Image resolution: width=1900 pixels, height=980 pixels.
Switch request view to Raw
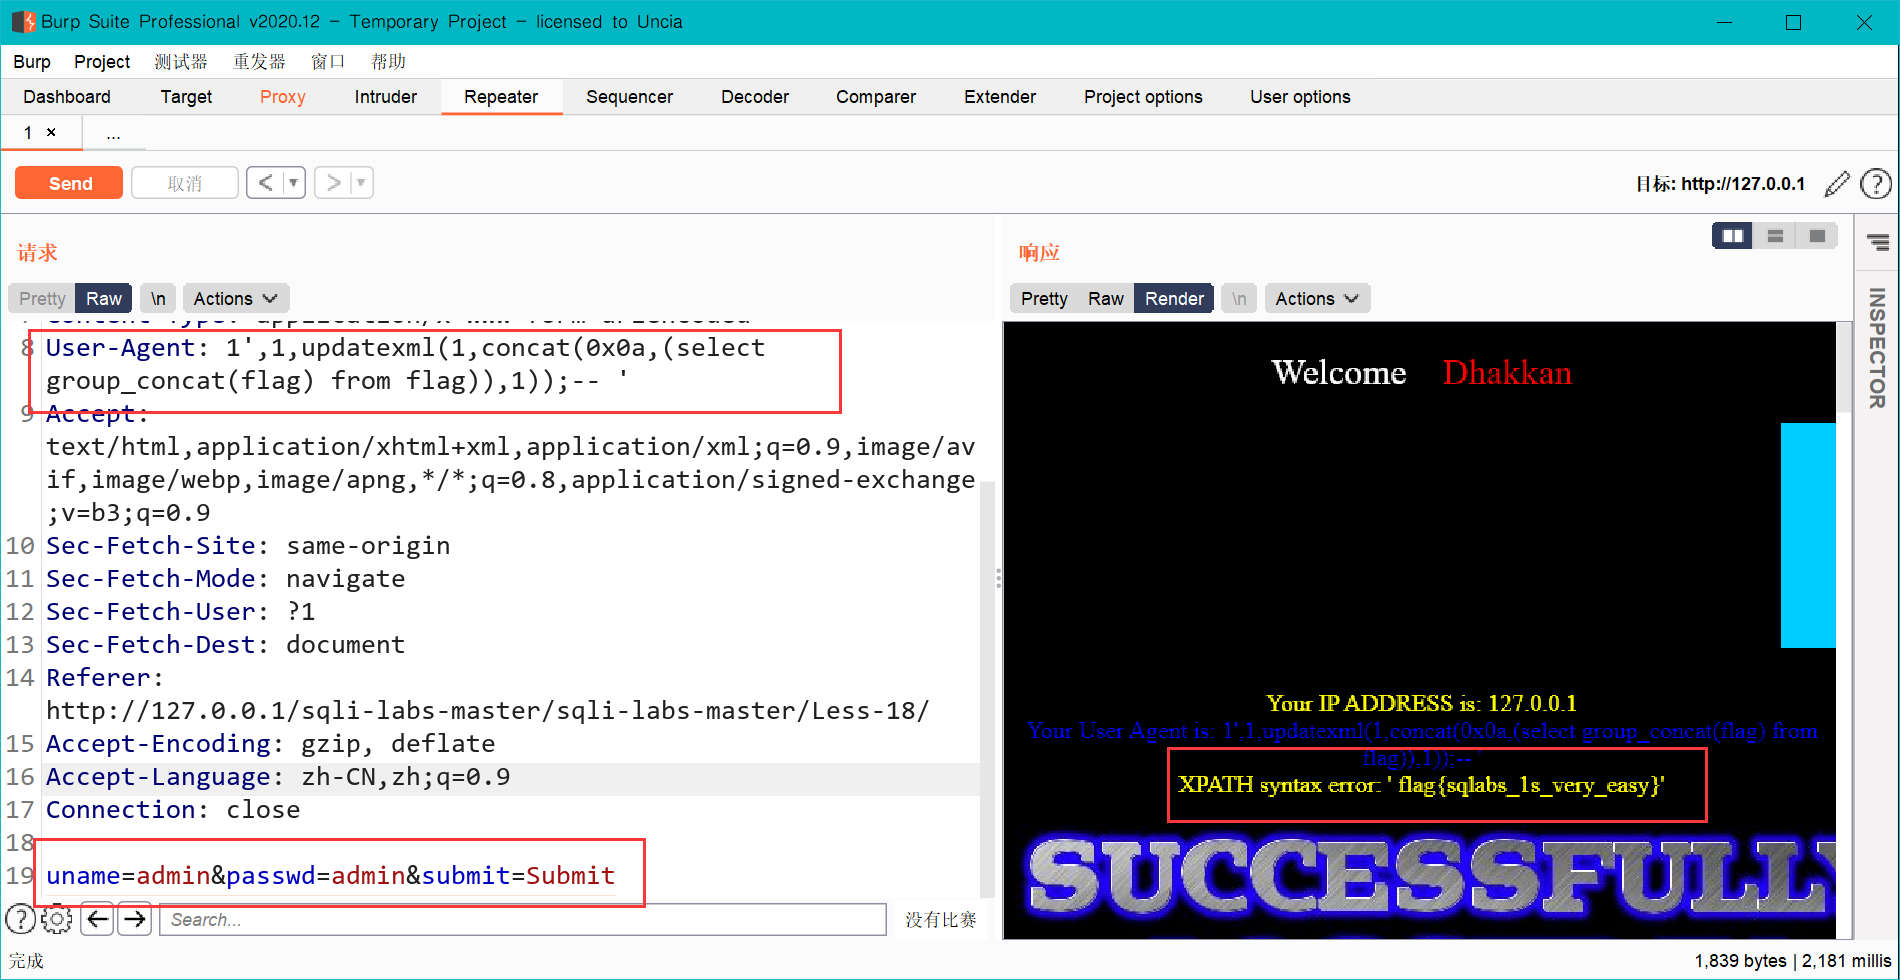(104, 299)
